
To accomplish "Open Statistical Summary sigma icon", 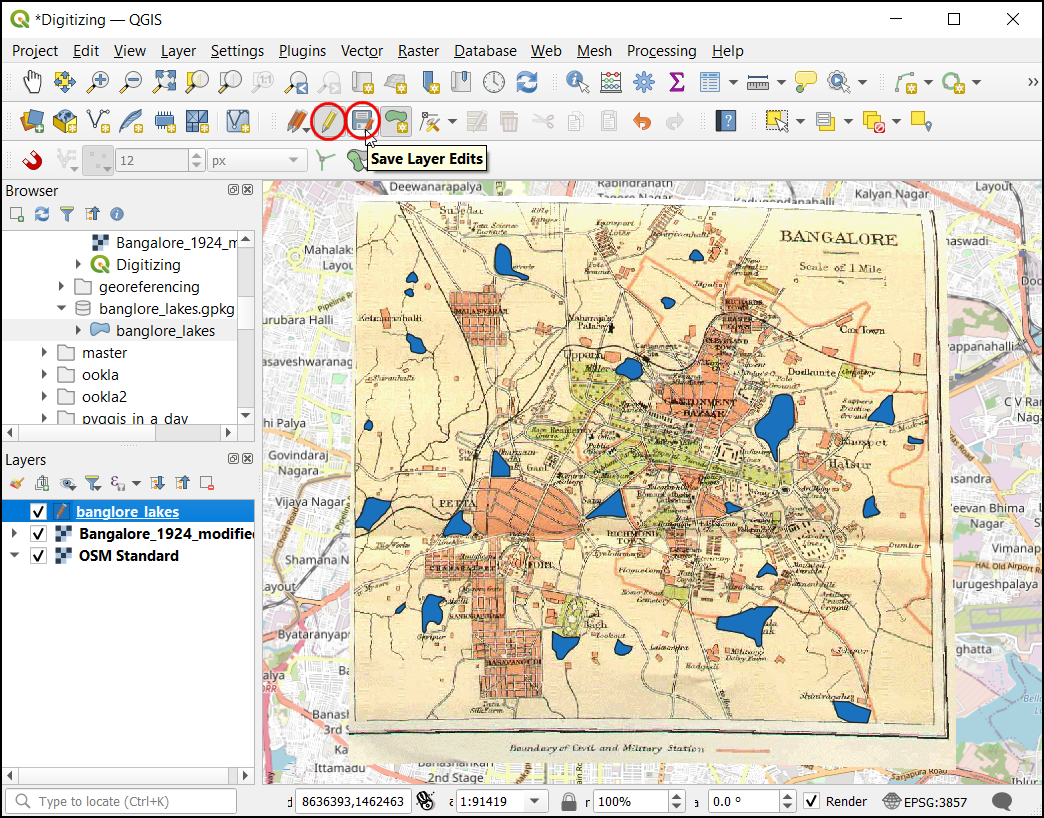I will click(x=676, y=83).
